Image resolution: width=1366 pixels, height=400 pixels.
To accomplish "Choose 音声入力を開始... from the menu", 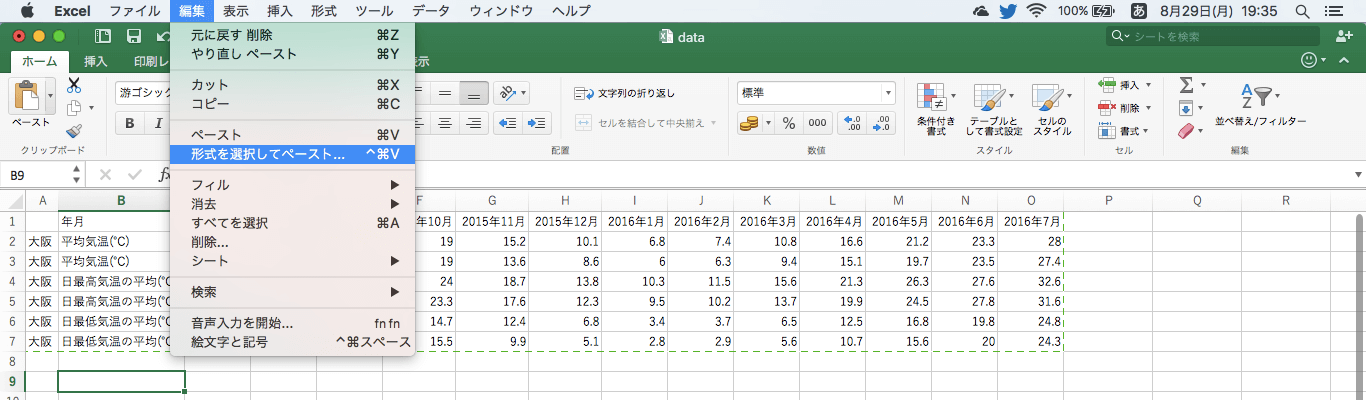I will click(293, 323).
